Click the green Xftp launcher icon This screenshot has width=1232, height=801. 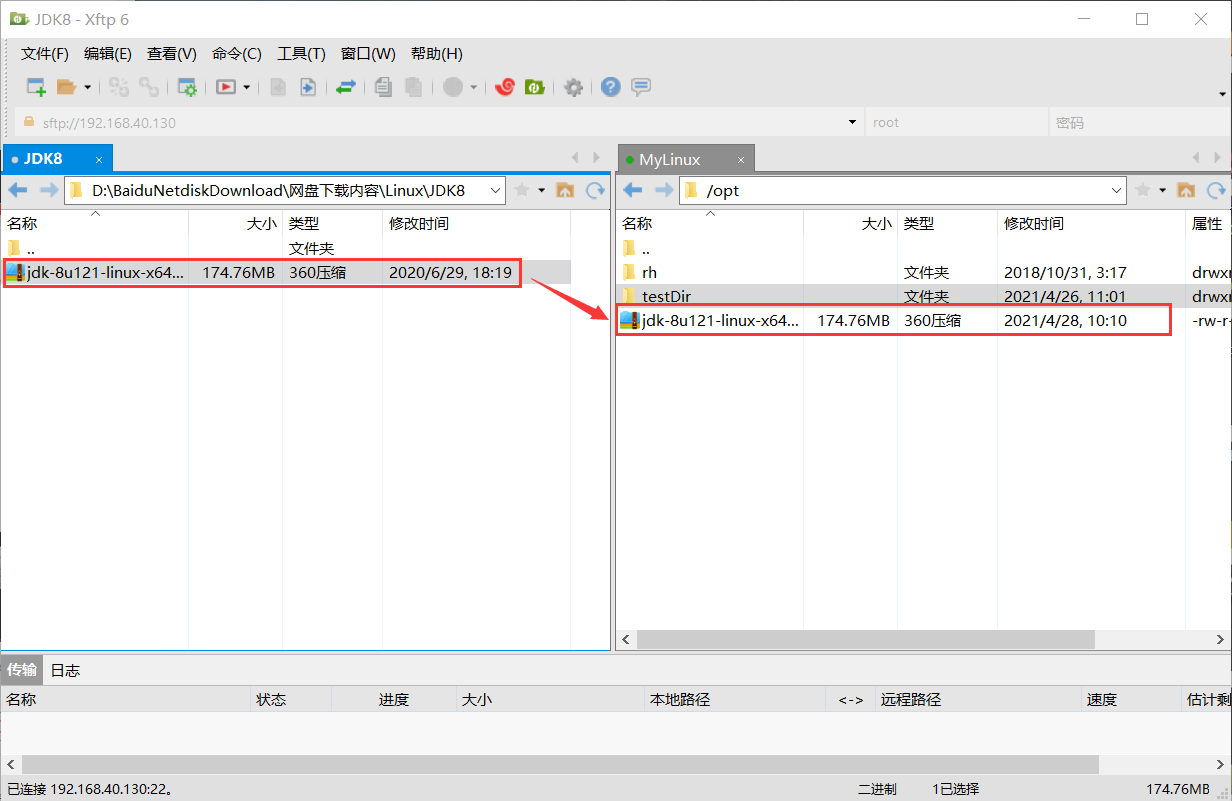(x=535, y=87)
